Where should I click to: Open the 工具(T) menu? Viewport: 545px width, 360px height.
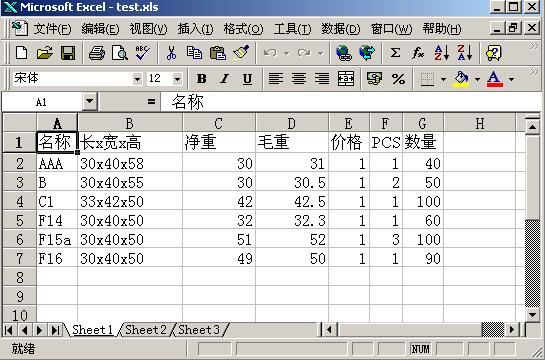coord(292,29)
